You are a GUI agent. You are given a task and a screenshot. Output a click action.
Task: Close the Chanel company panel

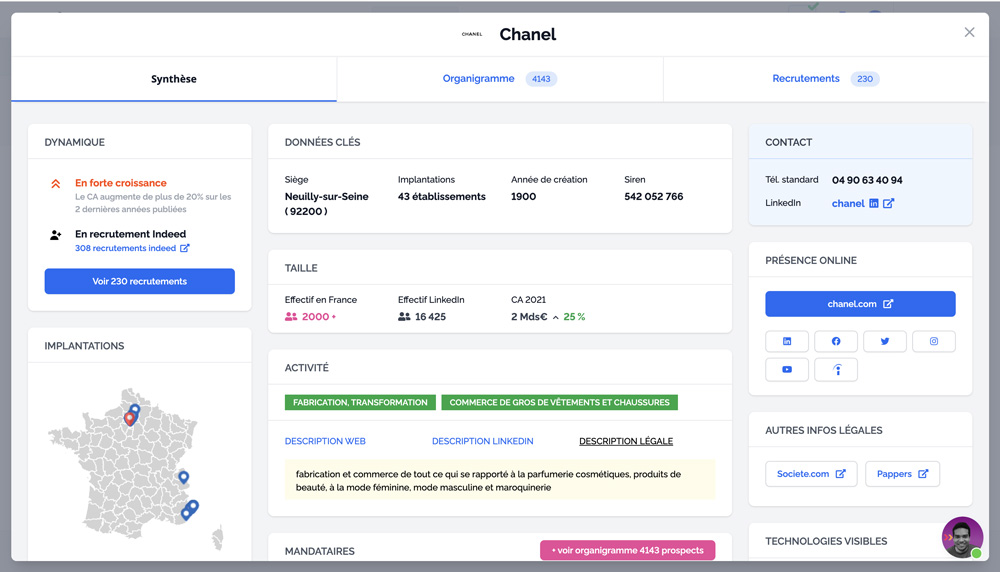pyautogui.click(x=969, y=33)
